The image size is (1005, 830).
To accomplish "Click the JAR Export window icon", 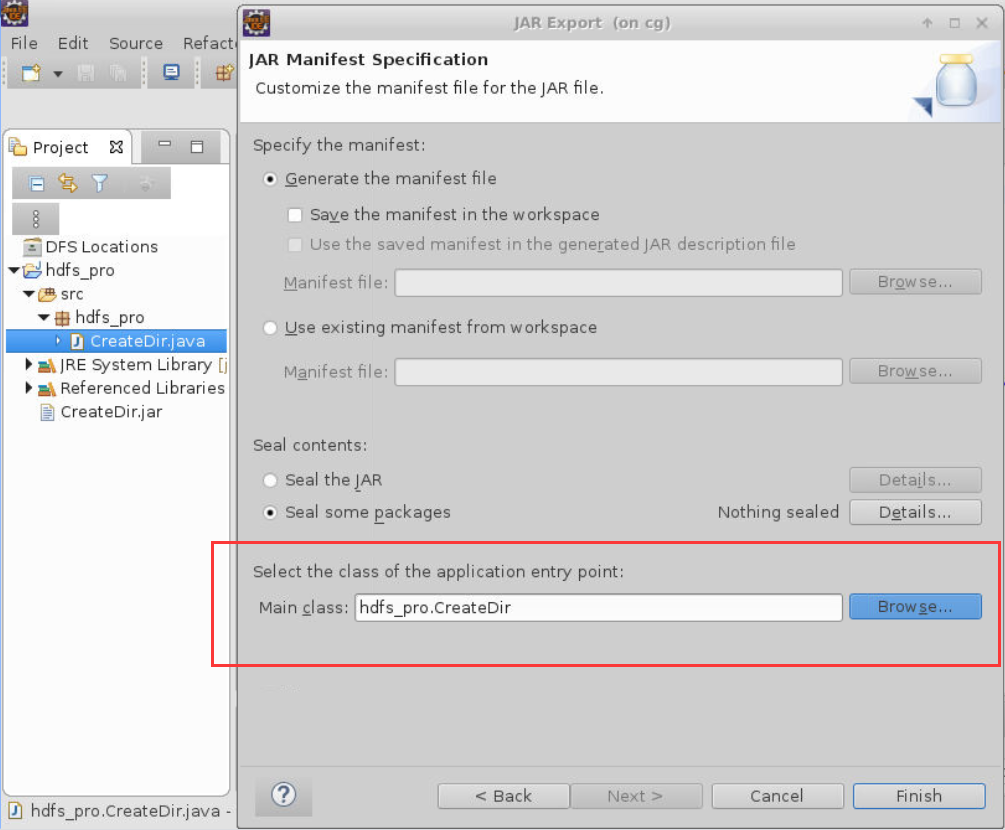I will click(x=256, y=23).
